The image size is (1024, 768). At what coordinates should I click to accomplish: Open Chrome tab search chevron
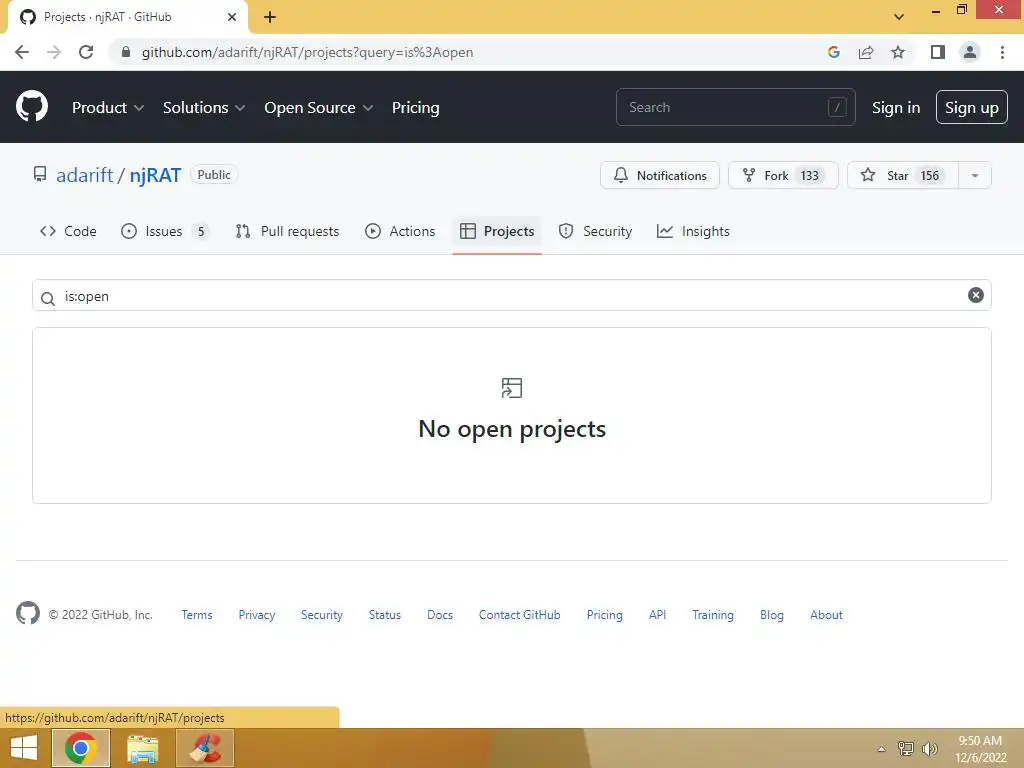(899, 17)
